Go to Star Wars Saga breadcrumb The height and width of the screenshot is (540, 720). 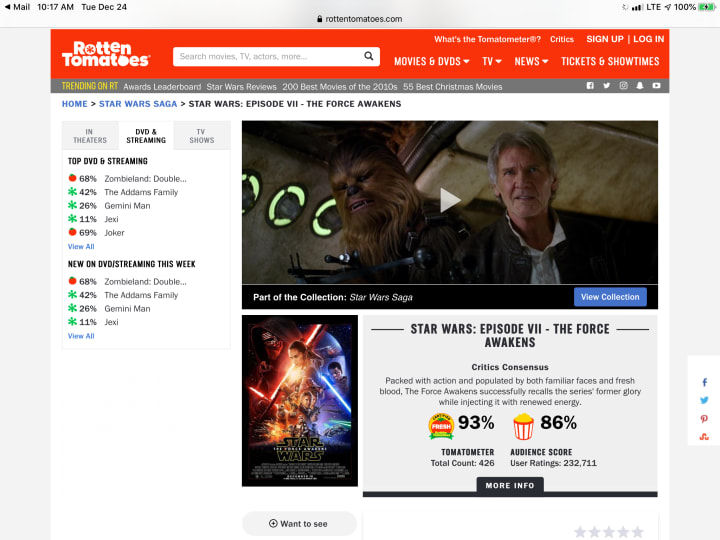138,104
